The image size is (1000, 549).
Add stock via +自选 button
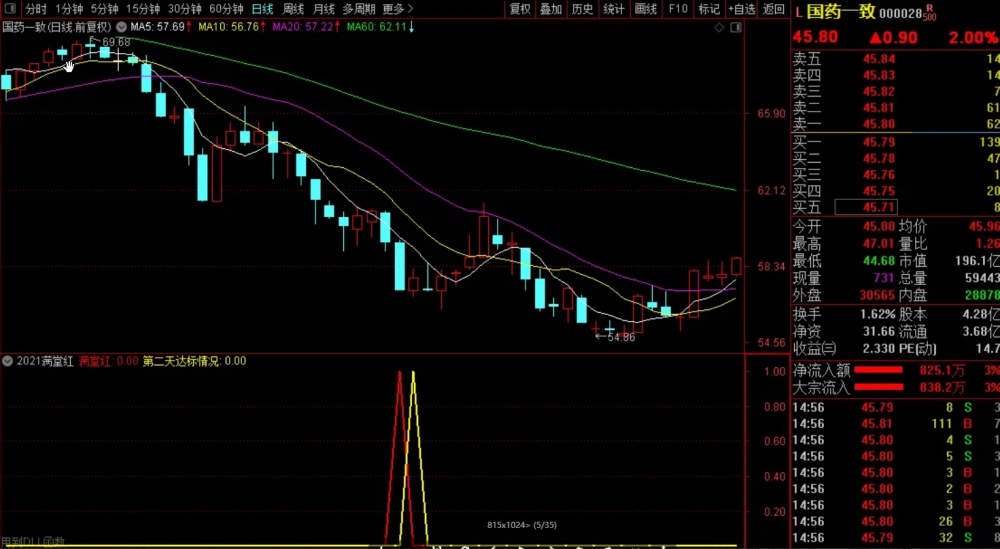point(742,9)
